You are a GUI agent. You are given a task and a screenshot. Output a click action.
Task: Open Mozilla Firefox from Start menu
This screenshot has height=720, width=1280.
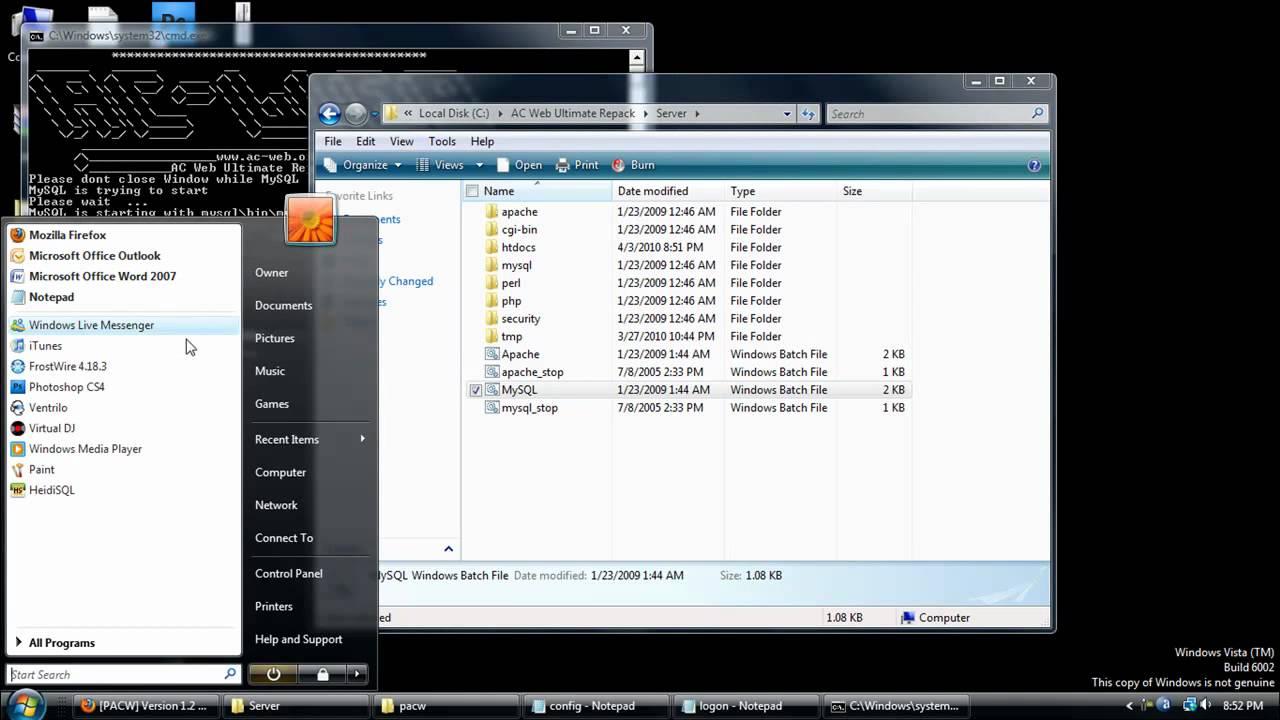click(x=123, y=235)
